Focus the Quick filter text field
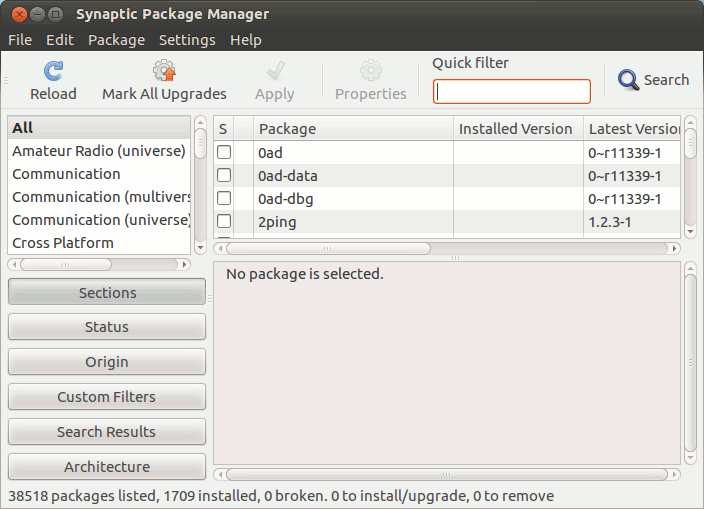This screenshot has width=704, height=509. tap(511, 92)
